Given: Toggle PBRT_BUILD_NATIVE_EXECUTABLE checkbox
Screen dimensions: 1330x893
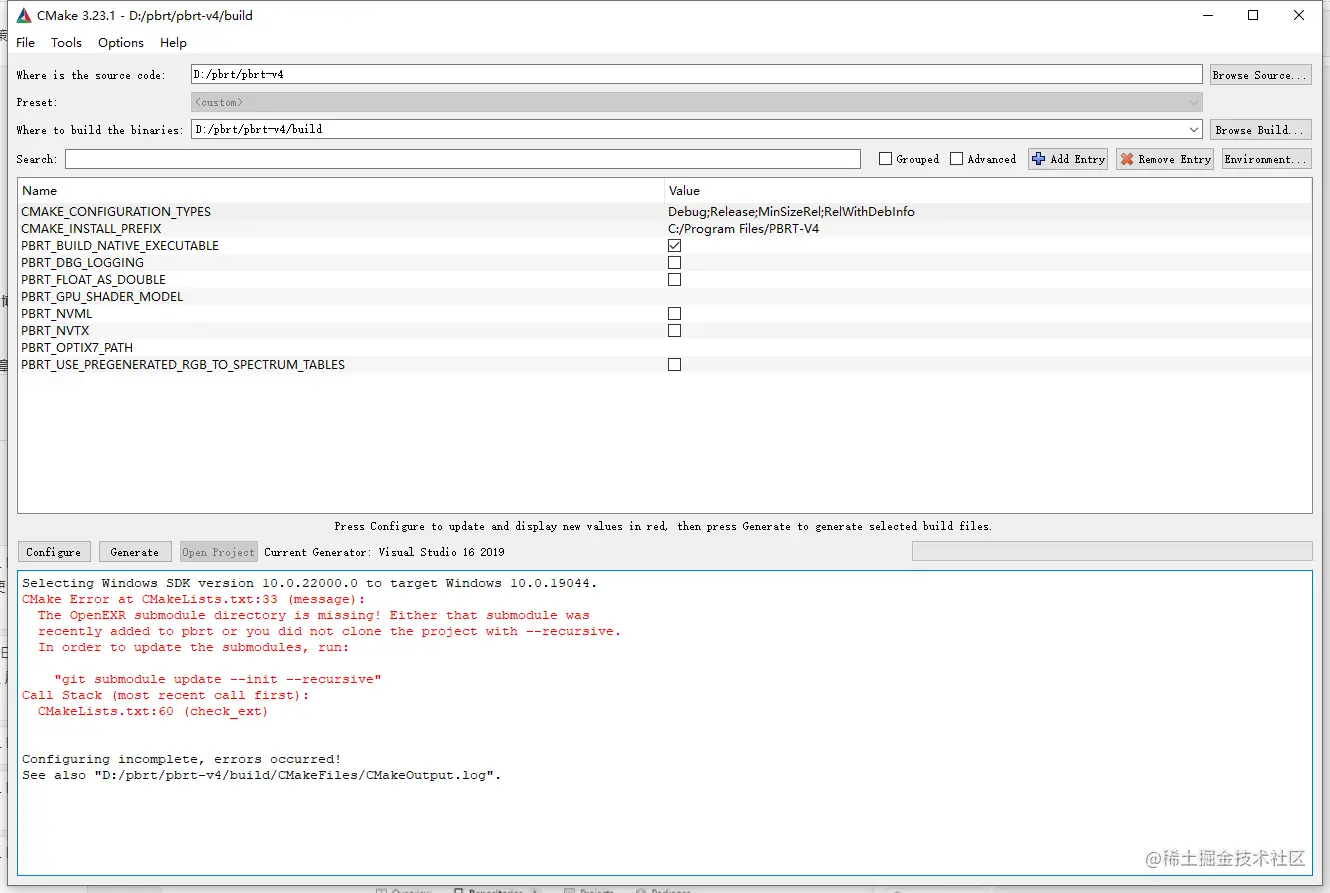Looking at the screenshot, I should coord(675,246).
